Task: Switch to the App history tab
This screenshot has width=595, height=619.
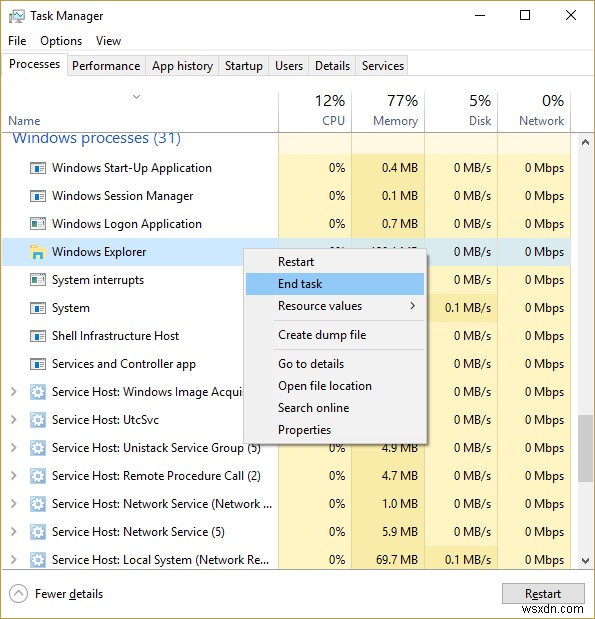Action: pyautogui.click(x=182, y=66)
